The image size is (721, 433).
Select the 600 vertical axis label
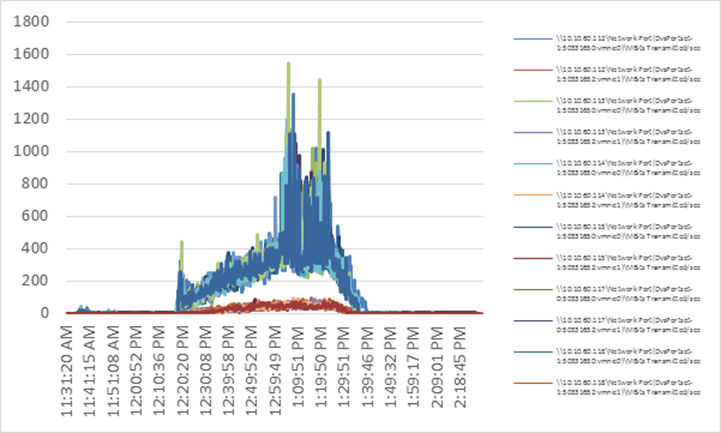coord(35,216)
